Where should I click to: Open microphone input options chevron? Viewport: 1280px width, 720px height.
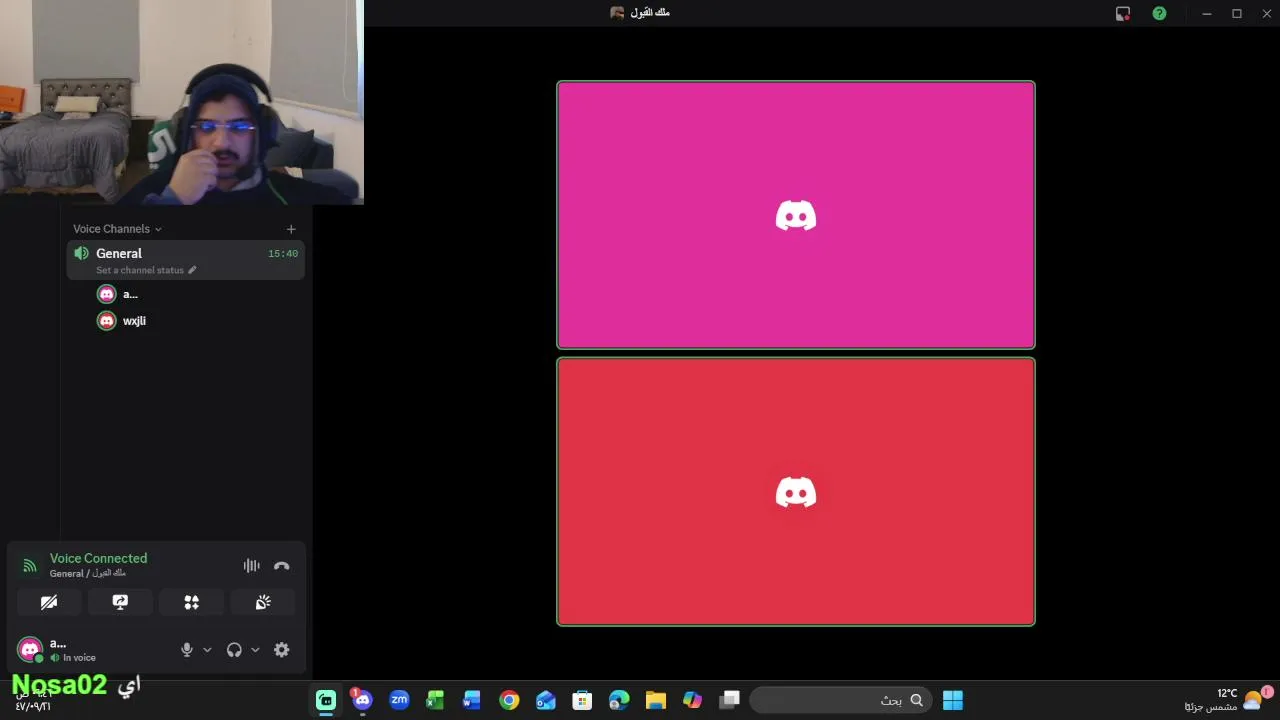pyautogui.click(x=207, y=650)
